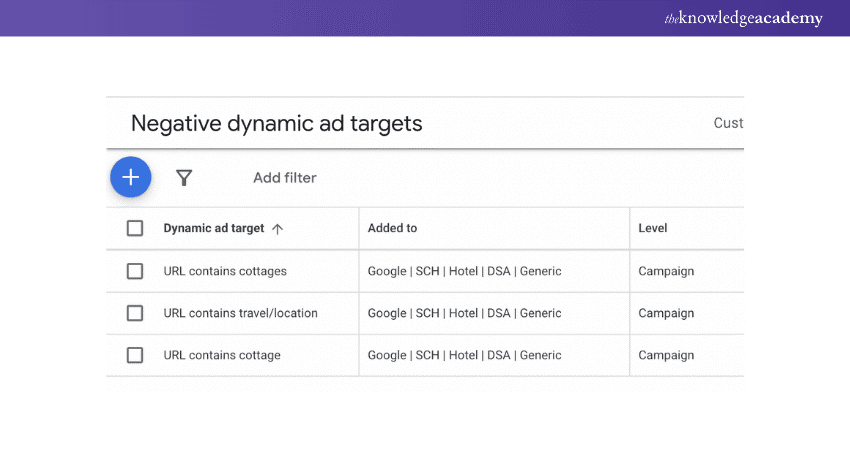Select the text URL contains cottages
Image resolution: width=850 pixels, height=450 pixels.
click(x=225, y=271)
